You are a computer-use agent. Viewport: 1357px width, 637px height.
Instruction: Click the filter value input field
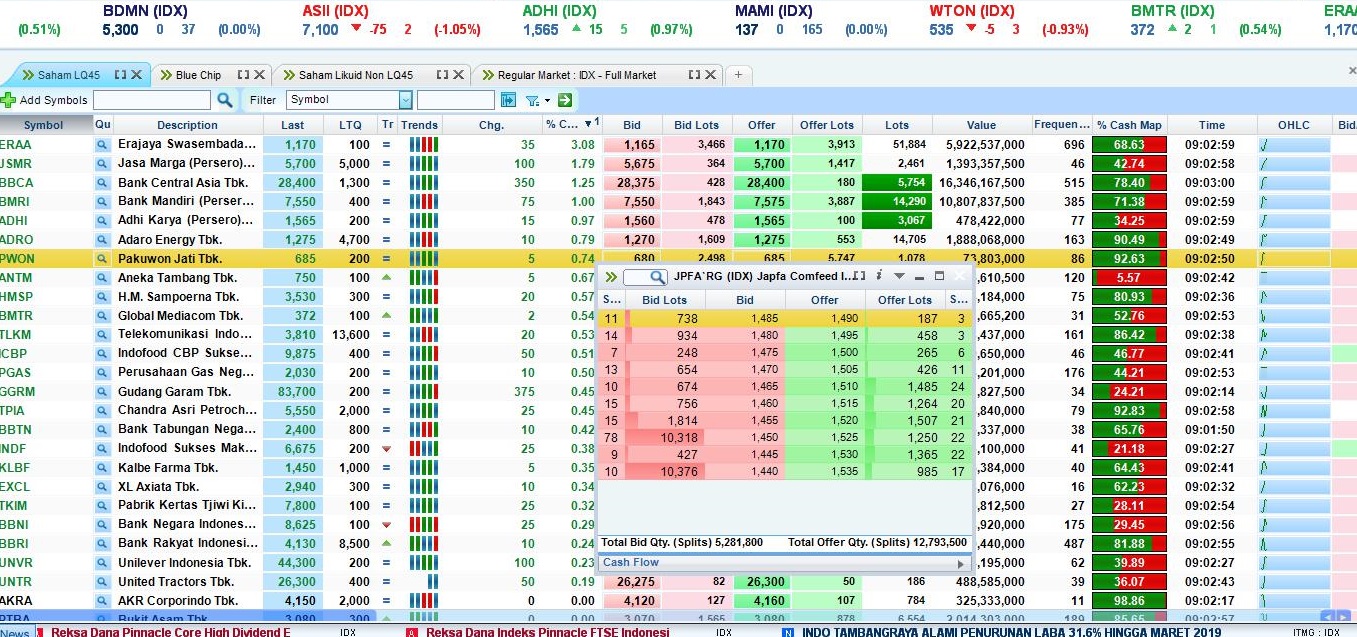click(x=456, y=100)
